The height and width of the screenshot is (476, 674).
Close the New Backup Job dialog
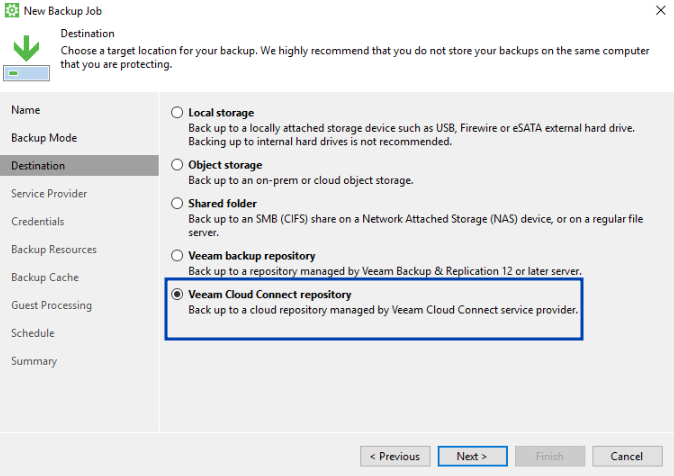pyautogui.click(x=661, y=10)
